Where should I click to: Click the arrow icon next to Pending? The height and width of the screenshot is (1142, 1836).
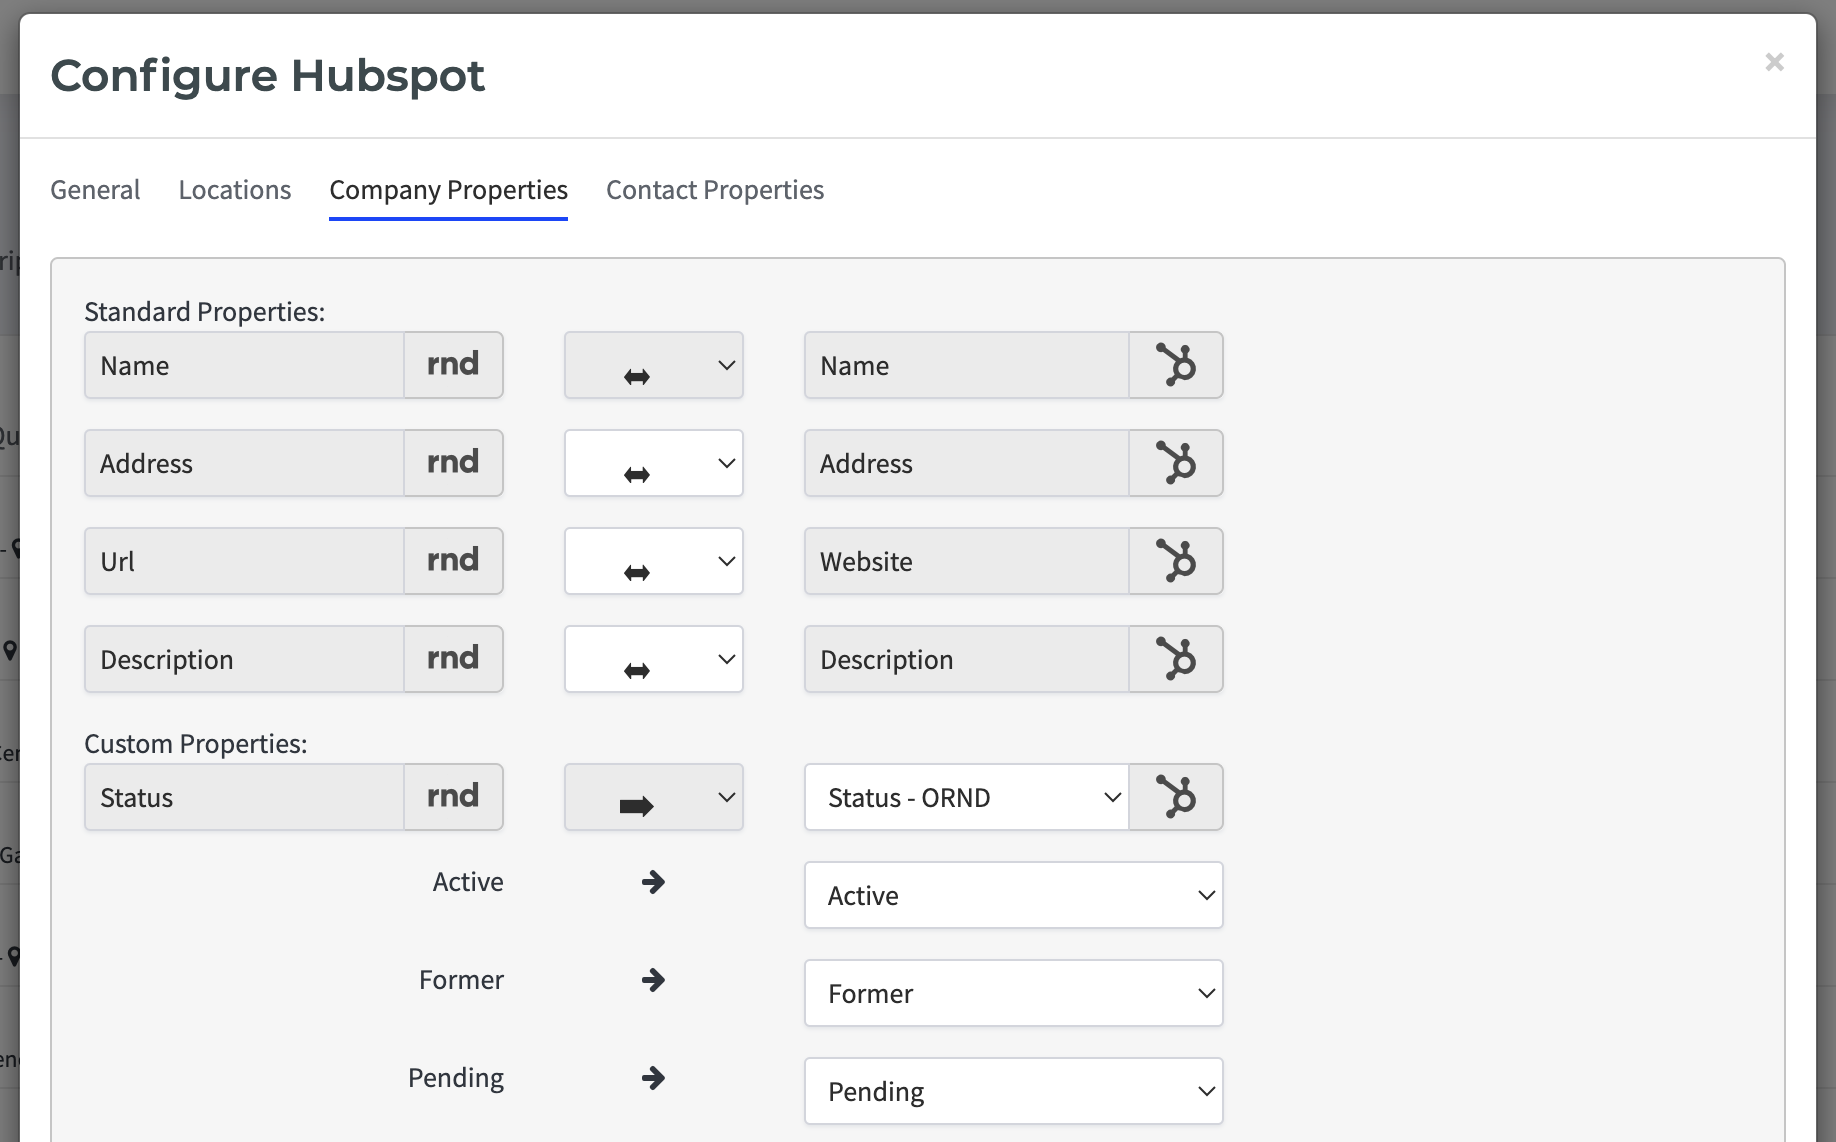point(653,1078)
